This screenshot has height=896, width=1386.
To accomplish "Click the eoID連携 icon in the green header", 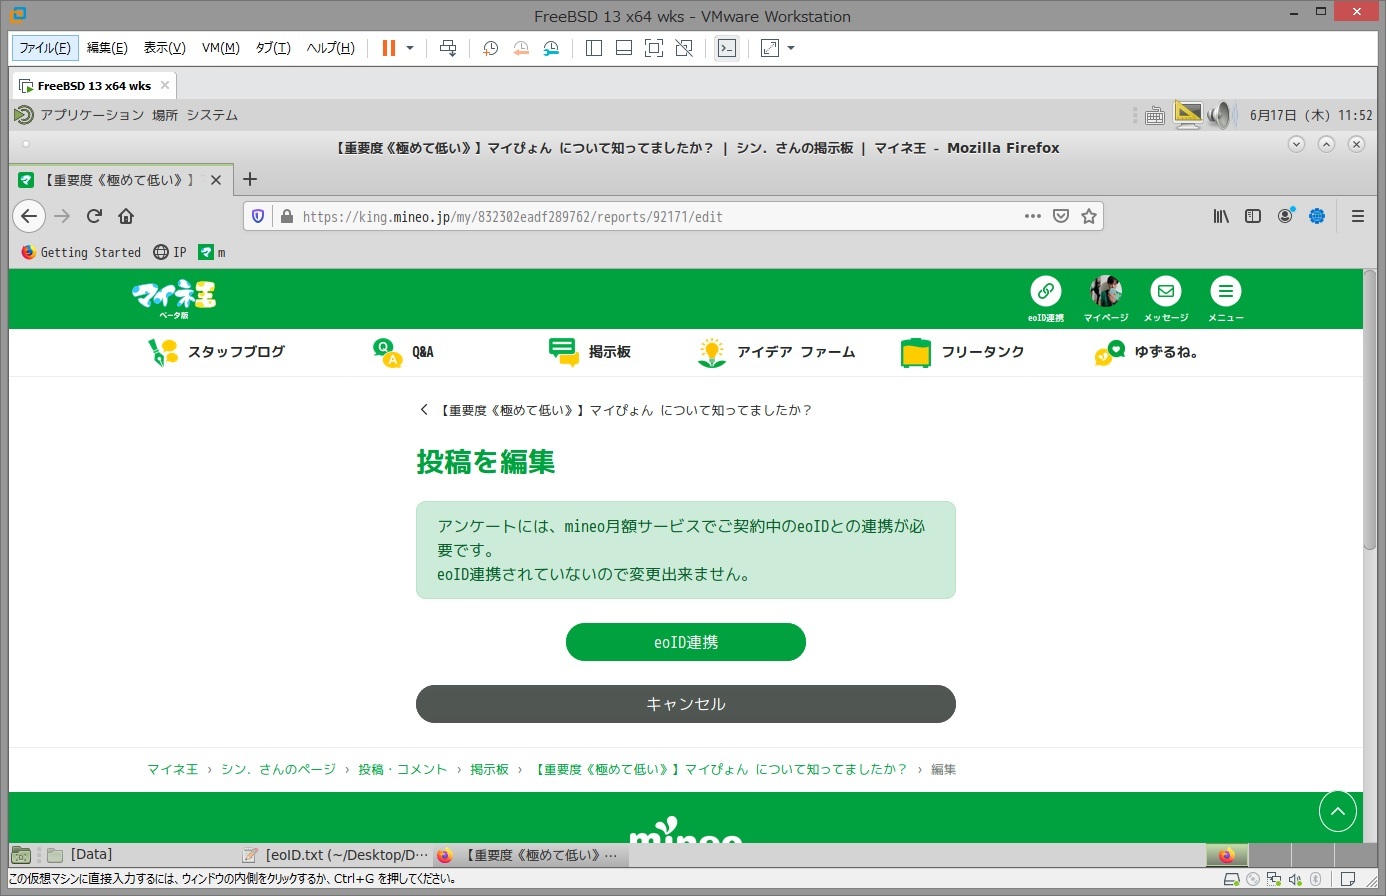I will point(1045,292).
